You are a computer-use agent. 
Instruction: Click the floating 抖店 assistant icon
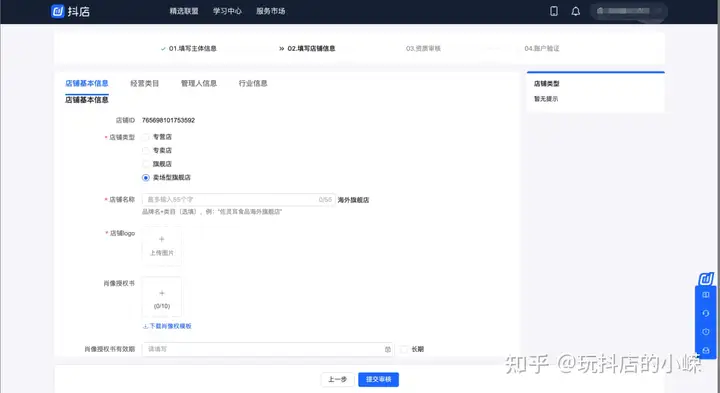(706, 279)
